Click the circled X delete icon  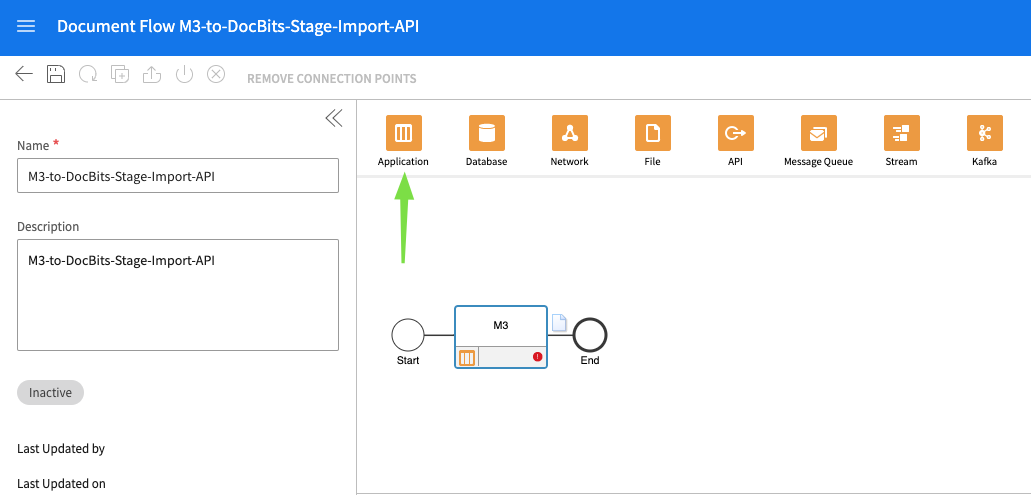pyautogui.click(x=216, y=75)
